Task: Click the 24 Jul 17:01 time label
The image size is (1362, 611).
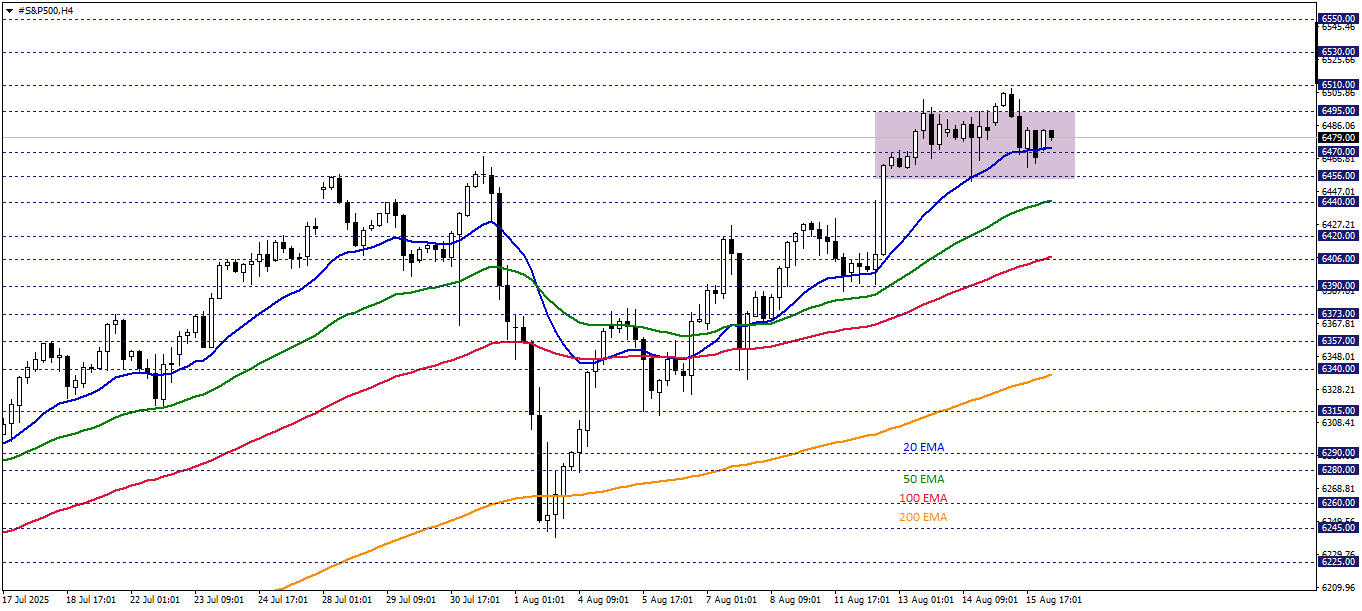Action: (x=281, y=600)
